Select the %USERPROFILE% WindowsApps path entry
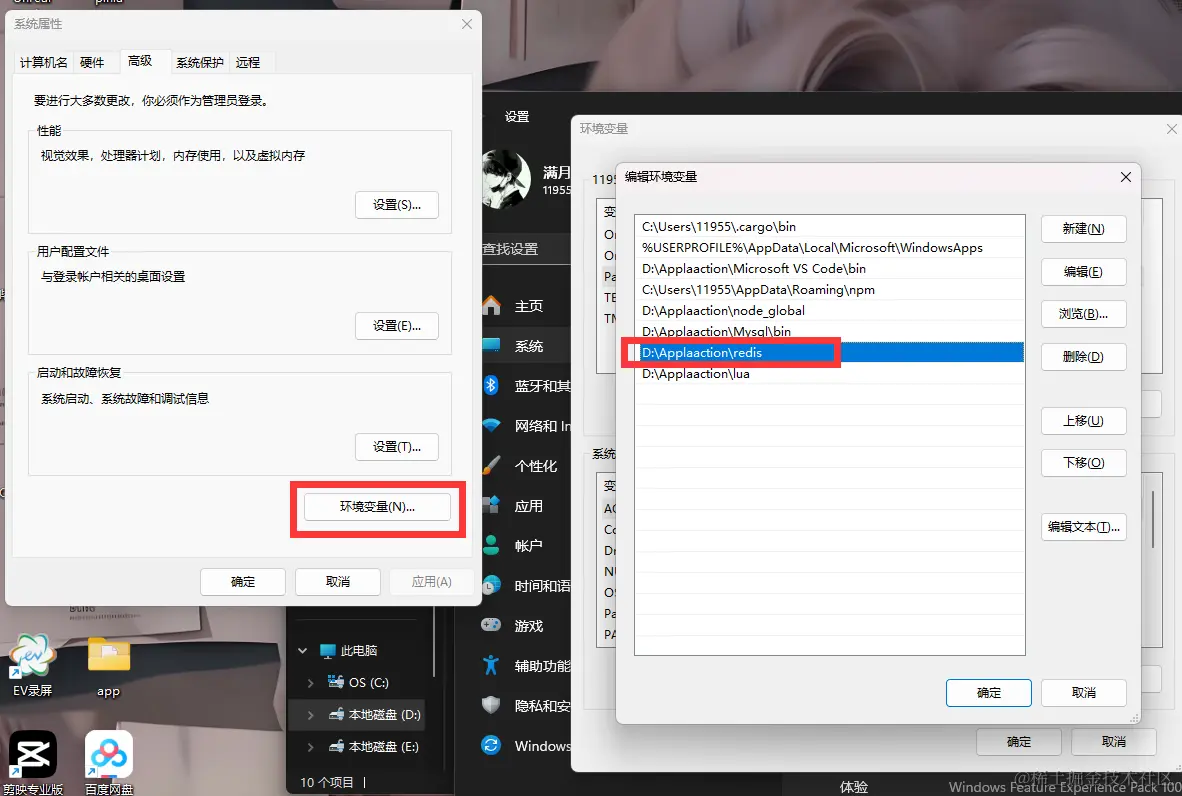 (x=829, y=248)
